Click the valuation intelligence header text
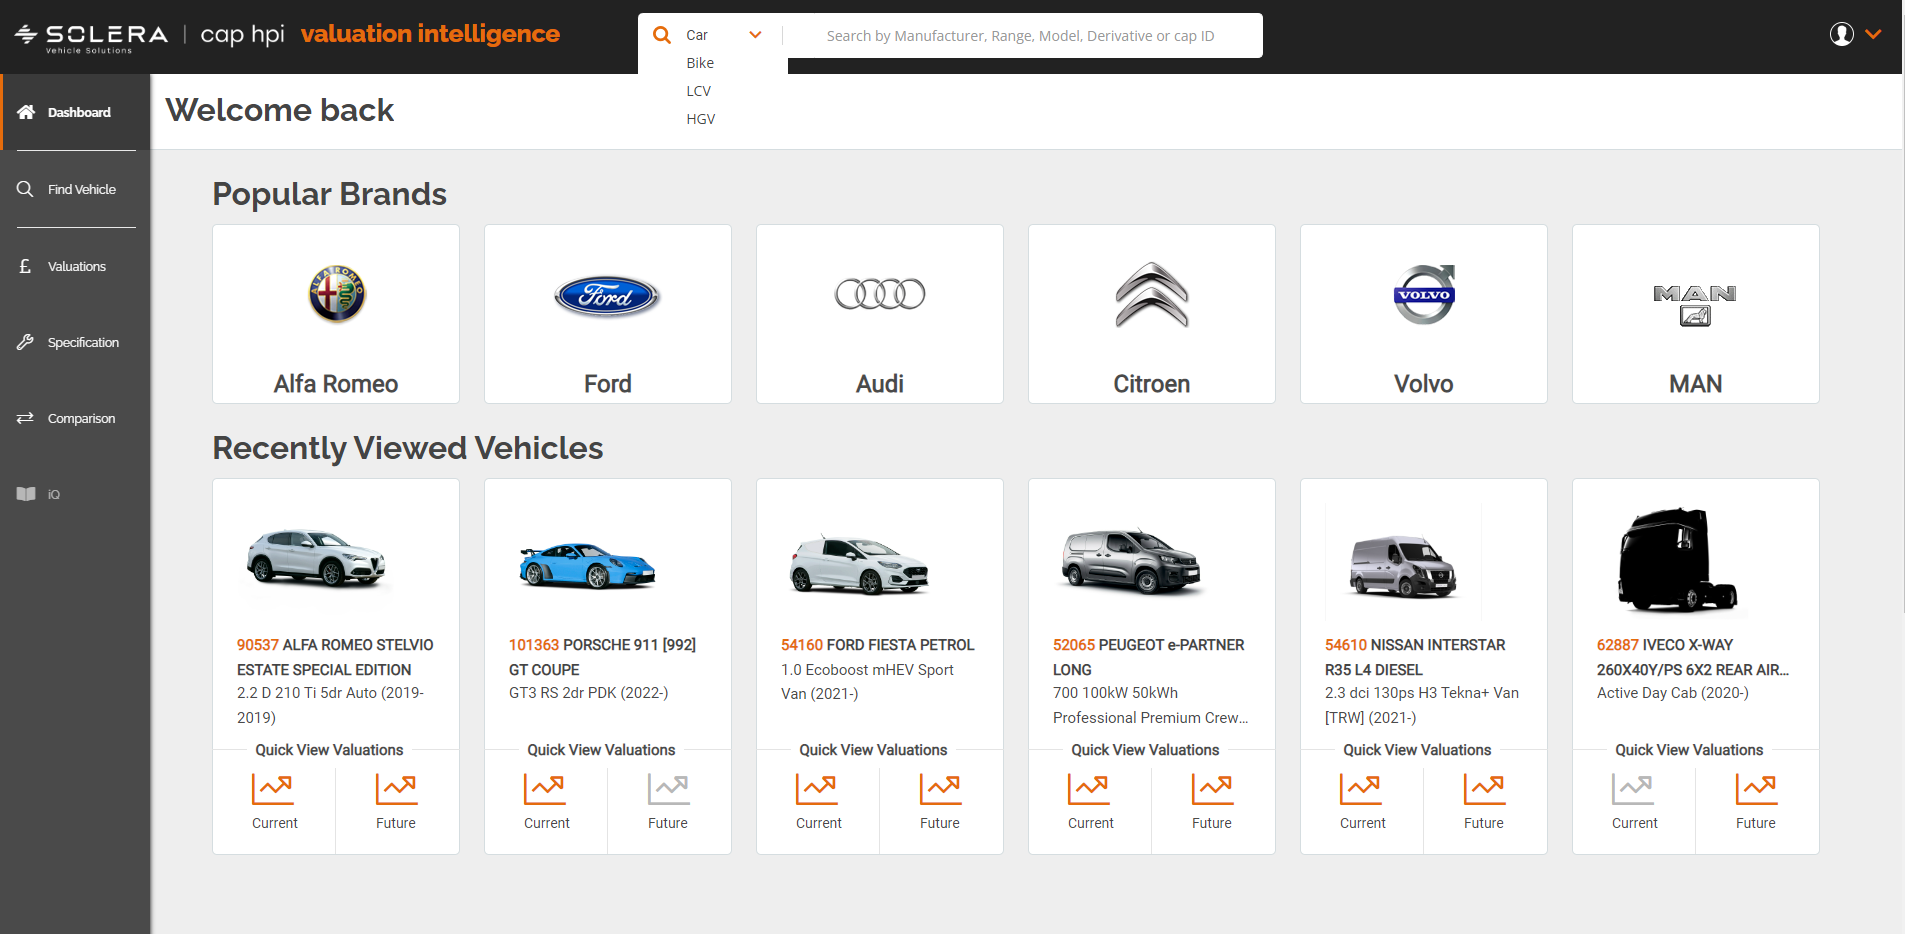This screenshot has height=934, width=1905. [430, 34]
